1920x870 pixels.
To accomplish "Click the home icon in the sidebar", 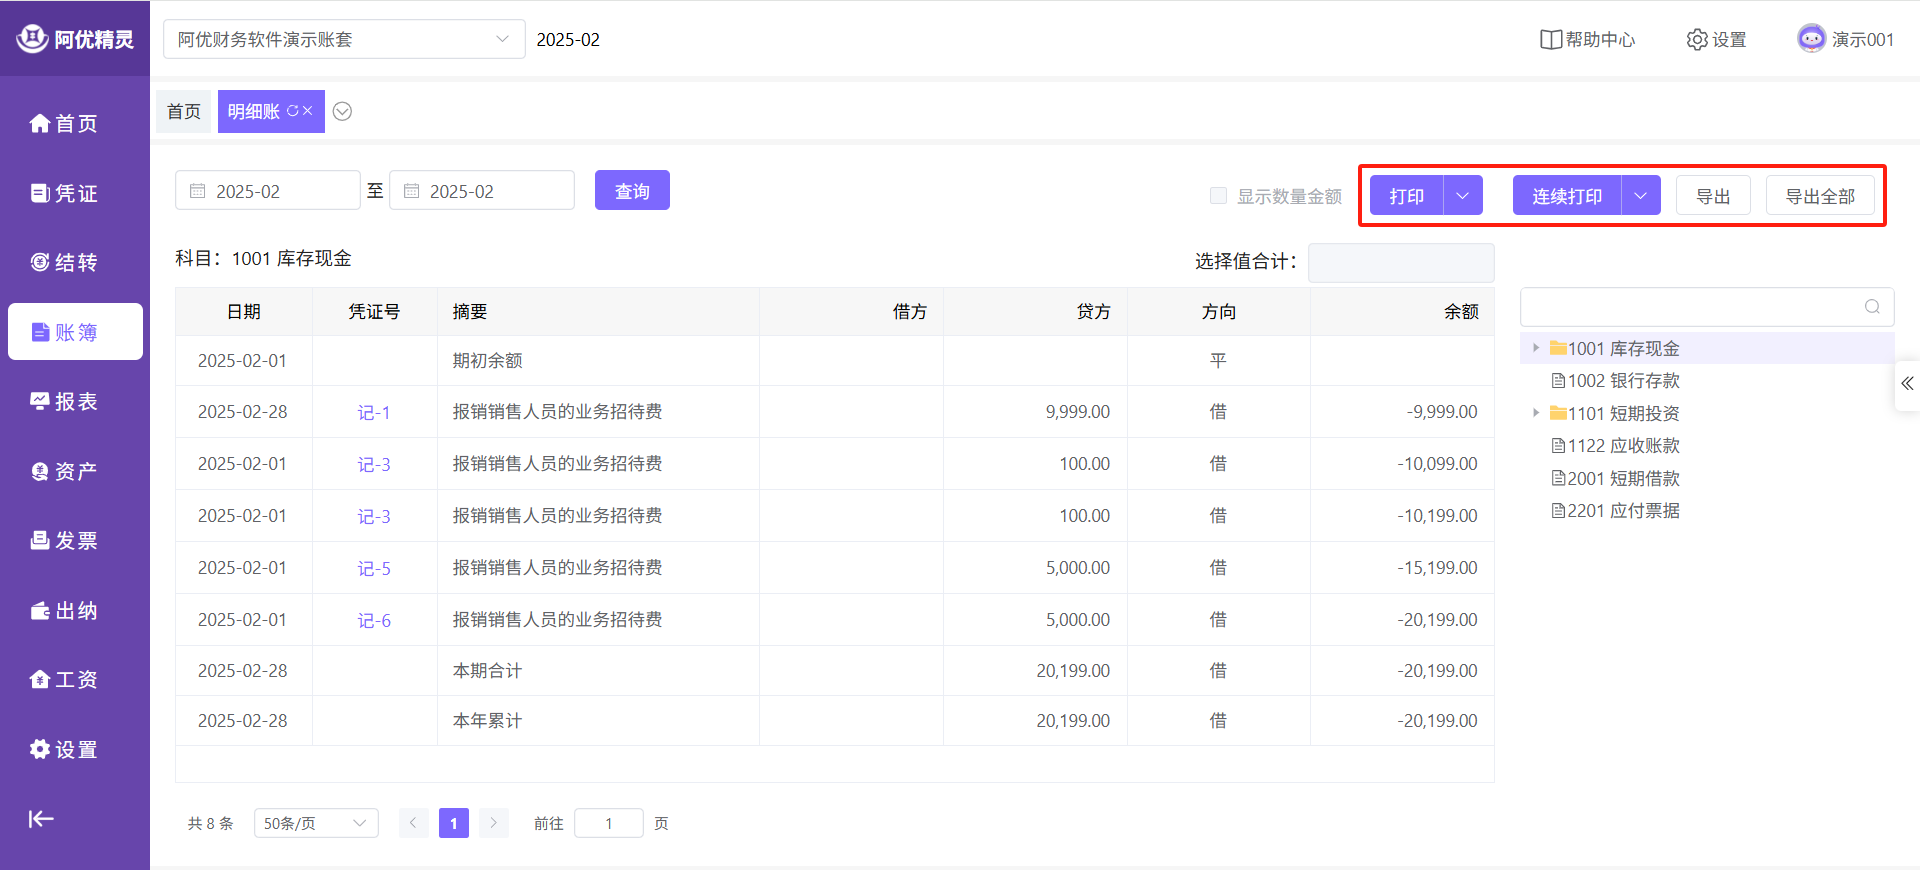I will (x=40, y=123).
